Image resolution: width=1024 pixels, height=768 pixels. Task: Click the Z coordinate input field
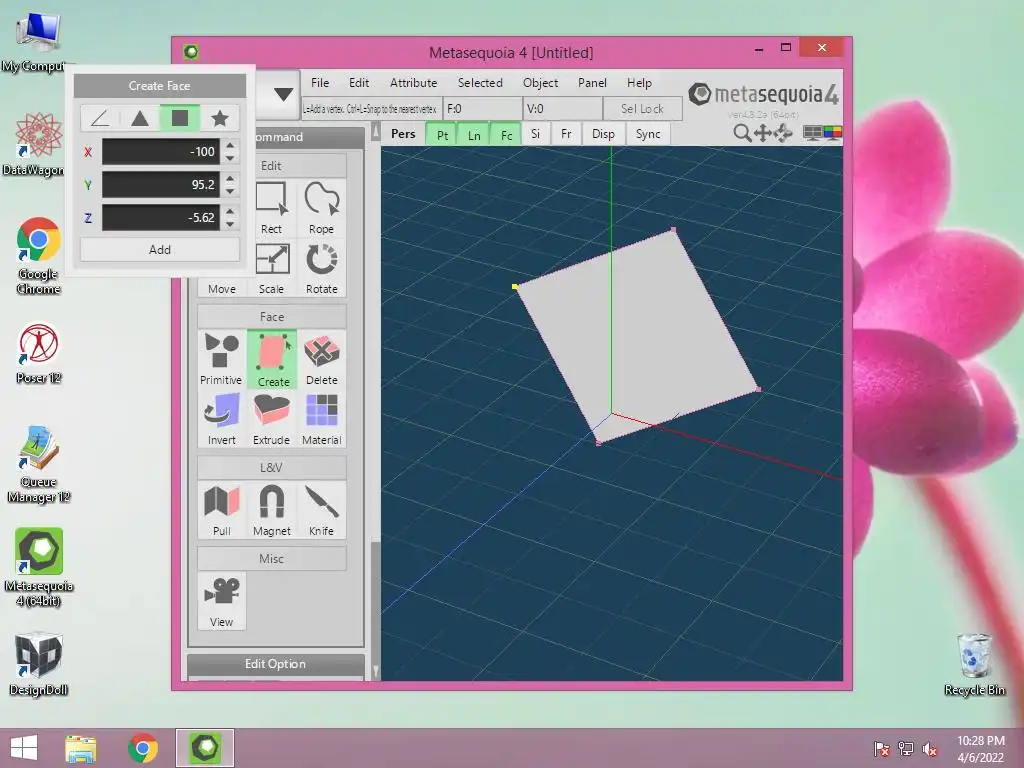(x=161, y=217)
